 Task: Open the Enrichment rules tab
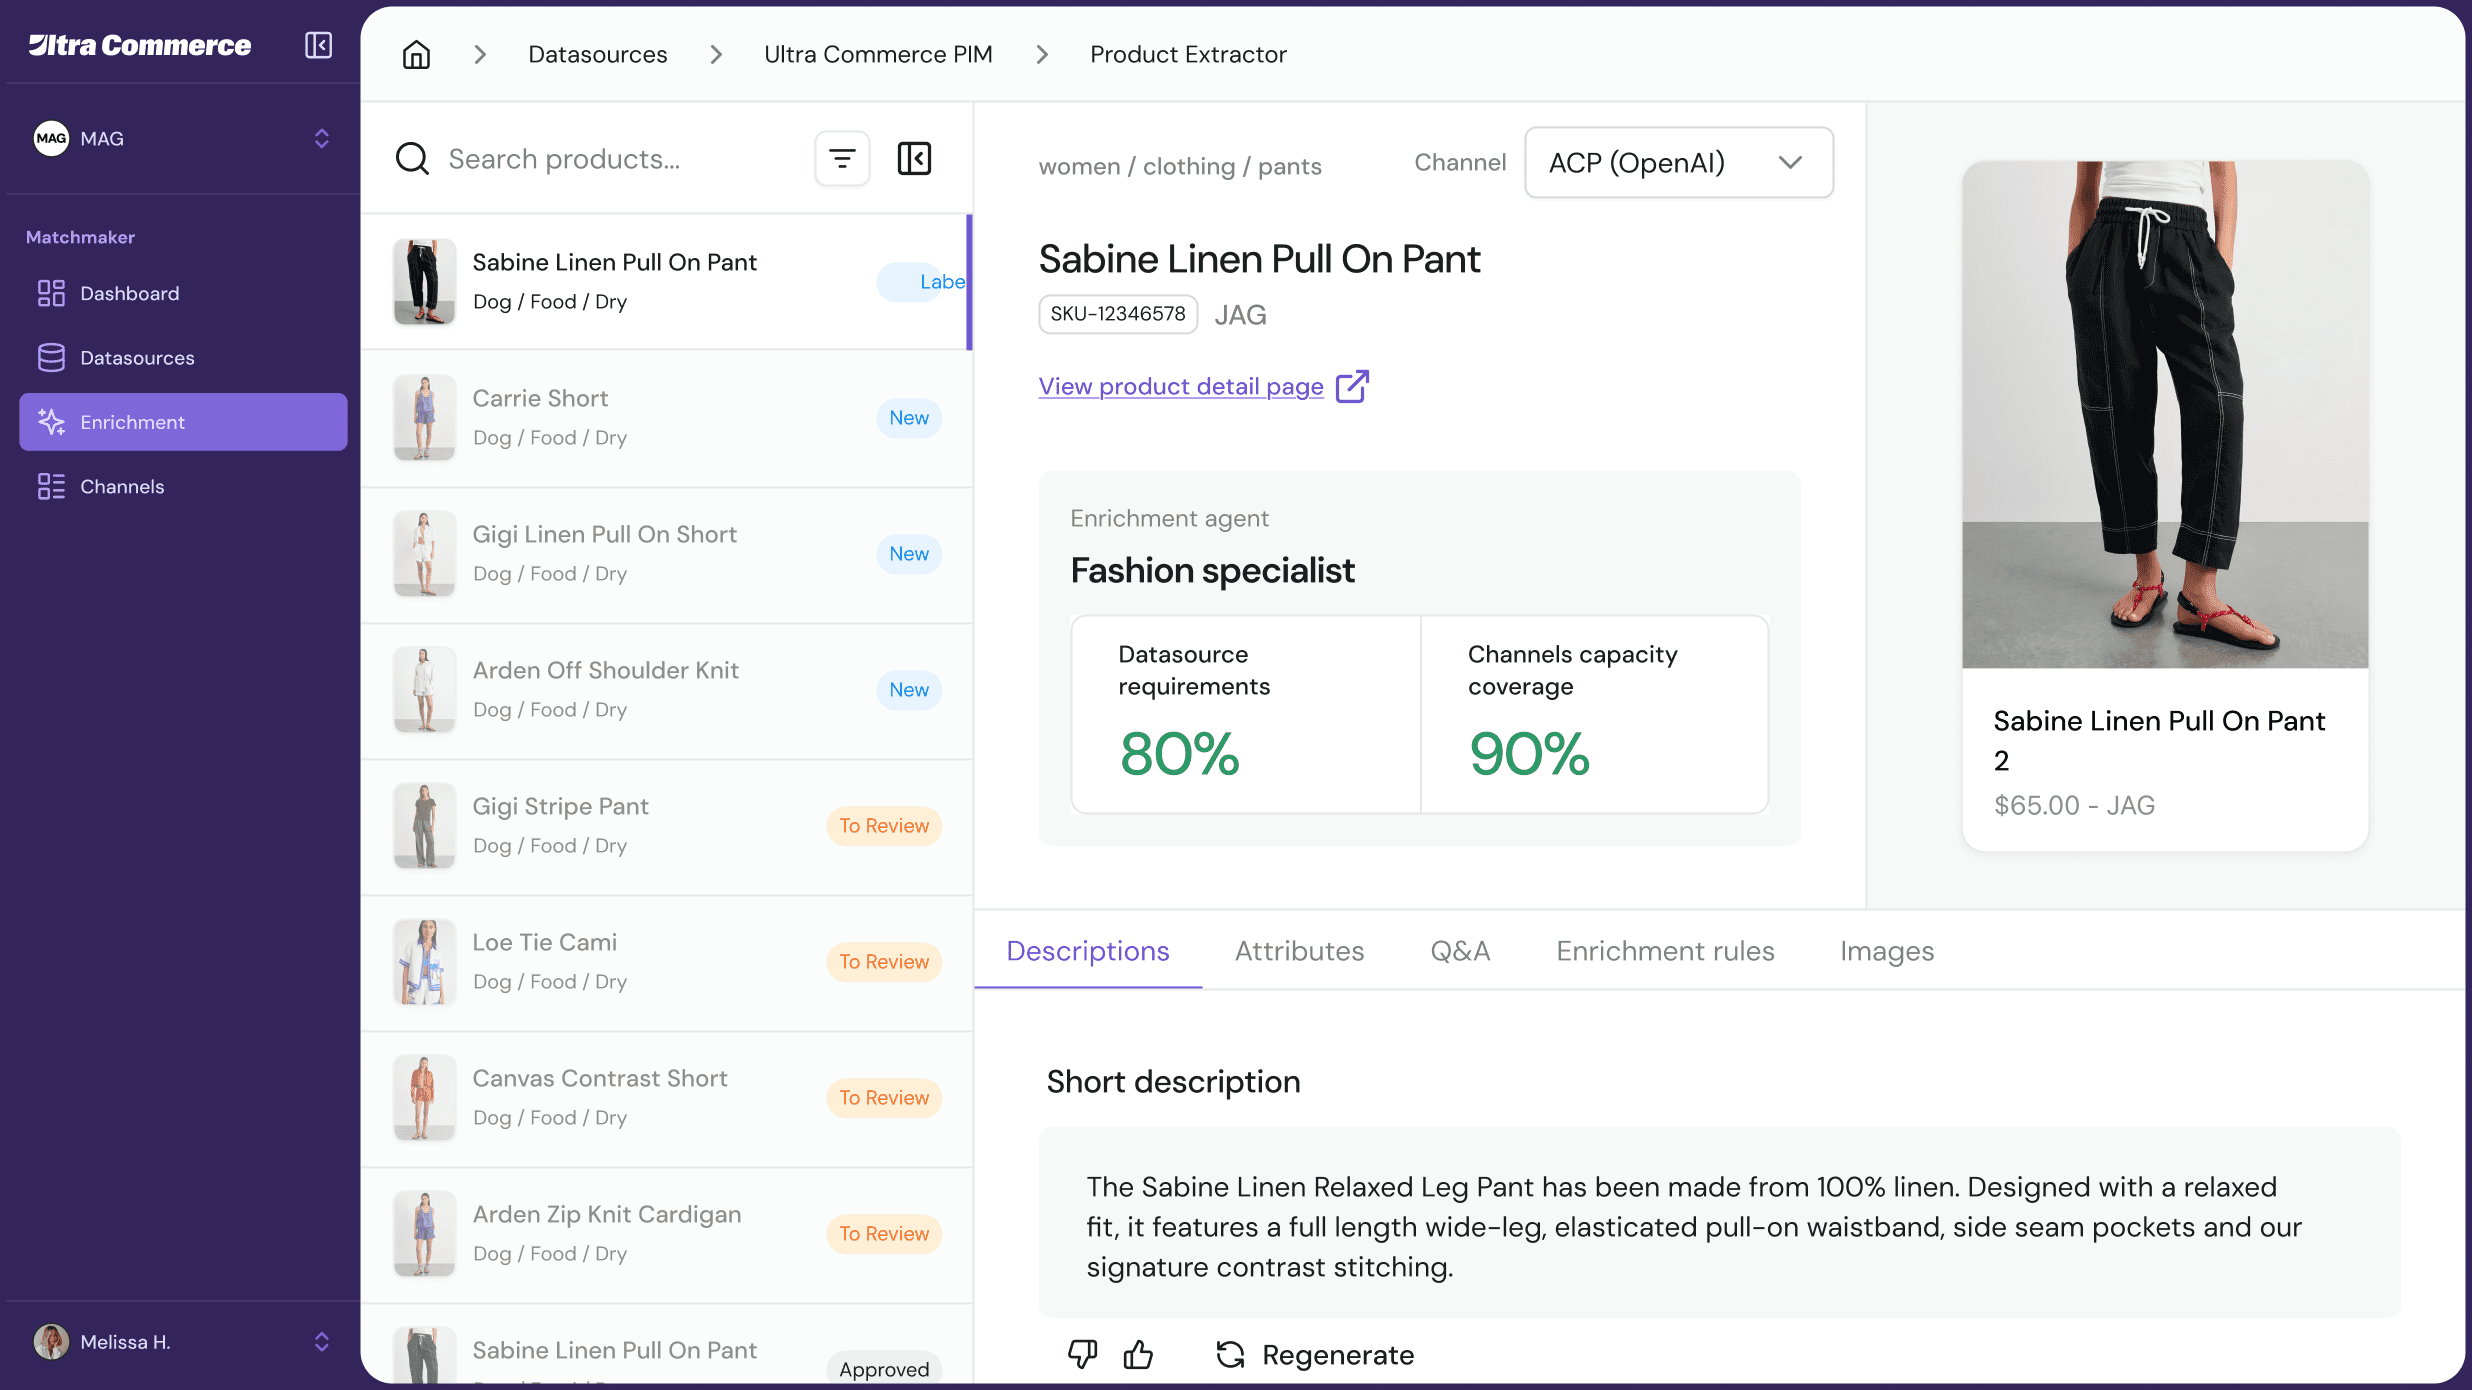tap(1665, 951)
